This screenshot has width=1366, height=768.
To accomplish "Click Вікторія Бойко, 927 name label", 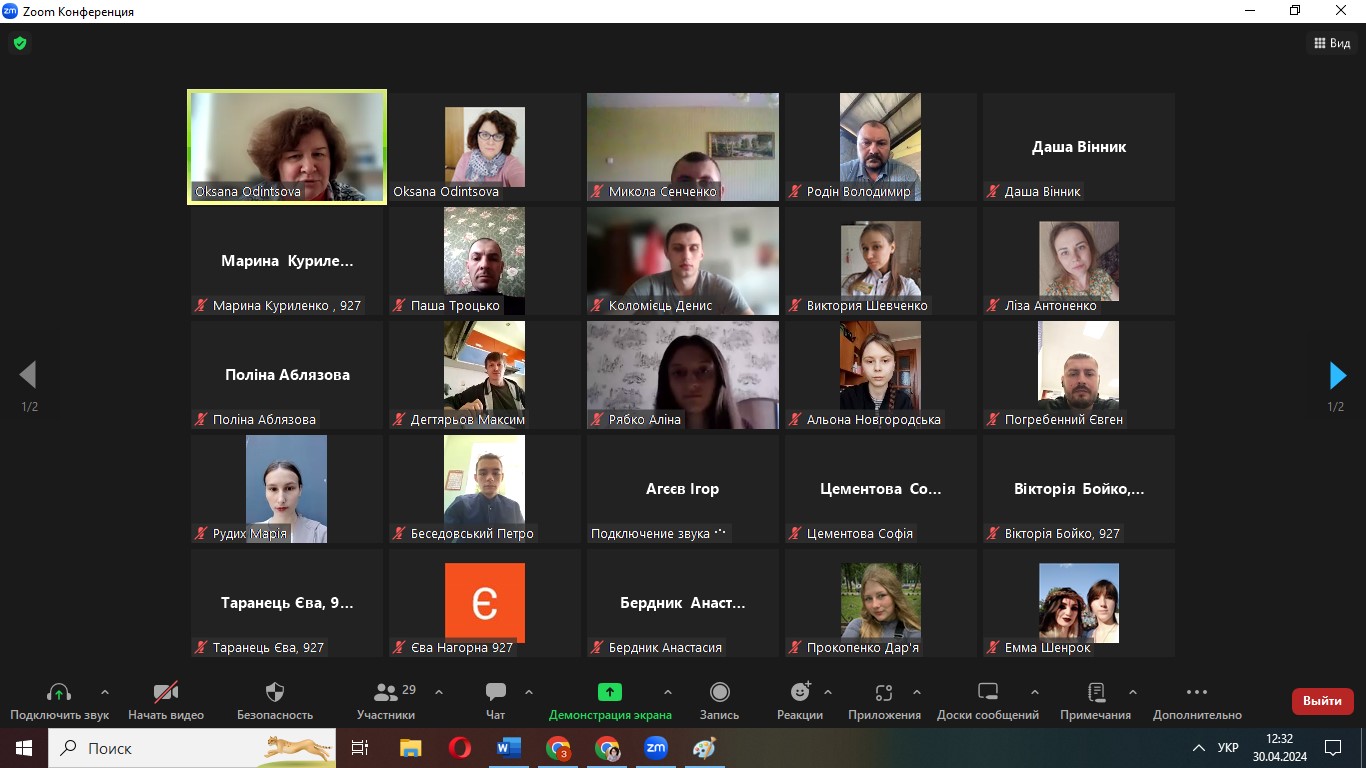I will click(x=1062, y=534).
